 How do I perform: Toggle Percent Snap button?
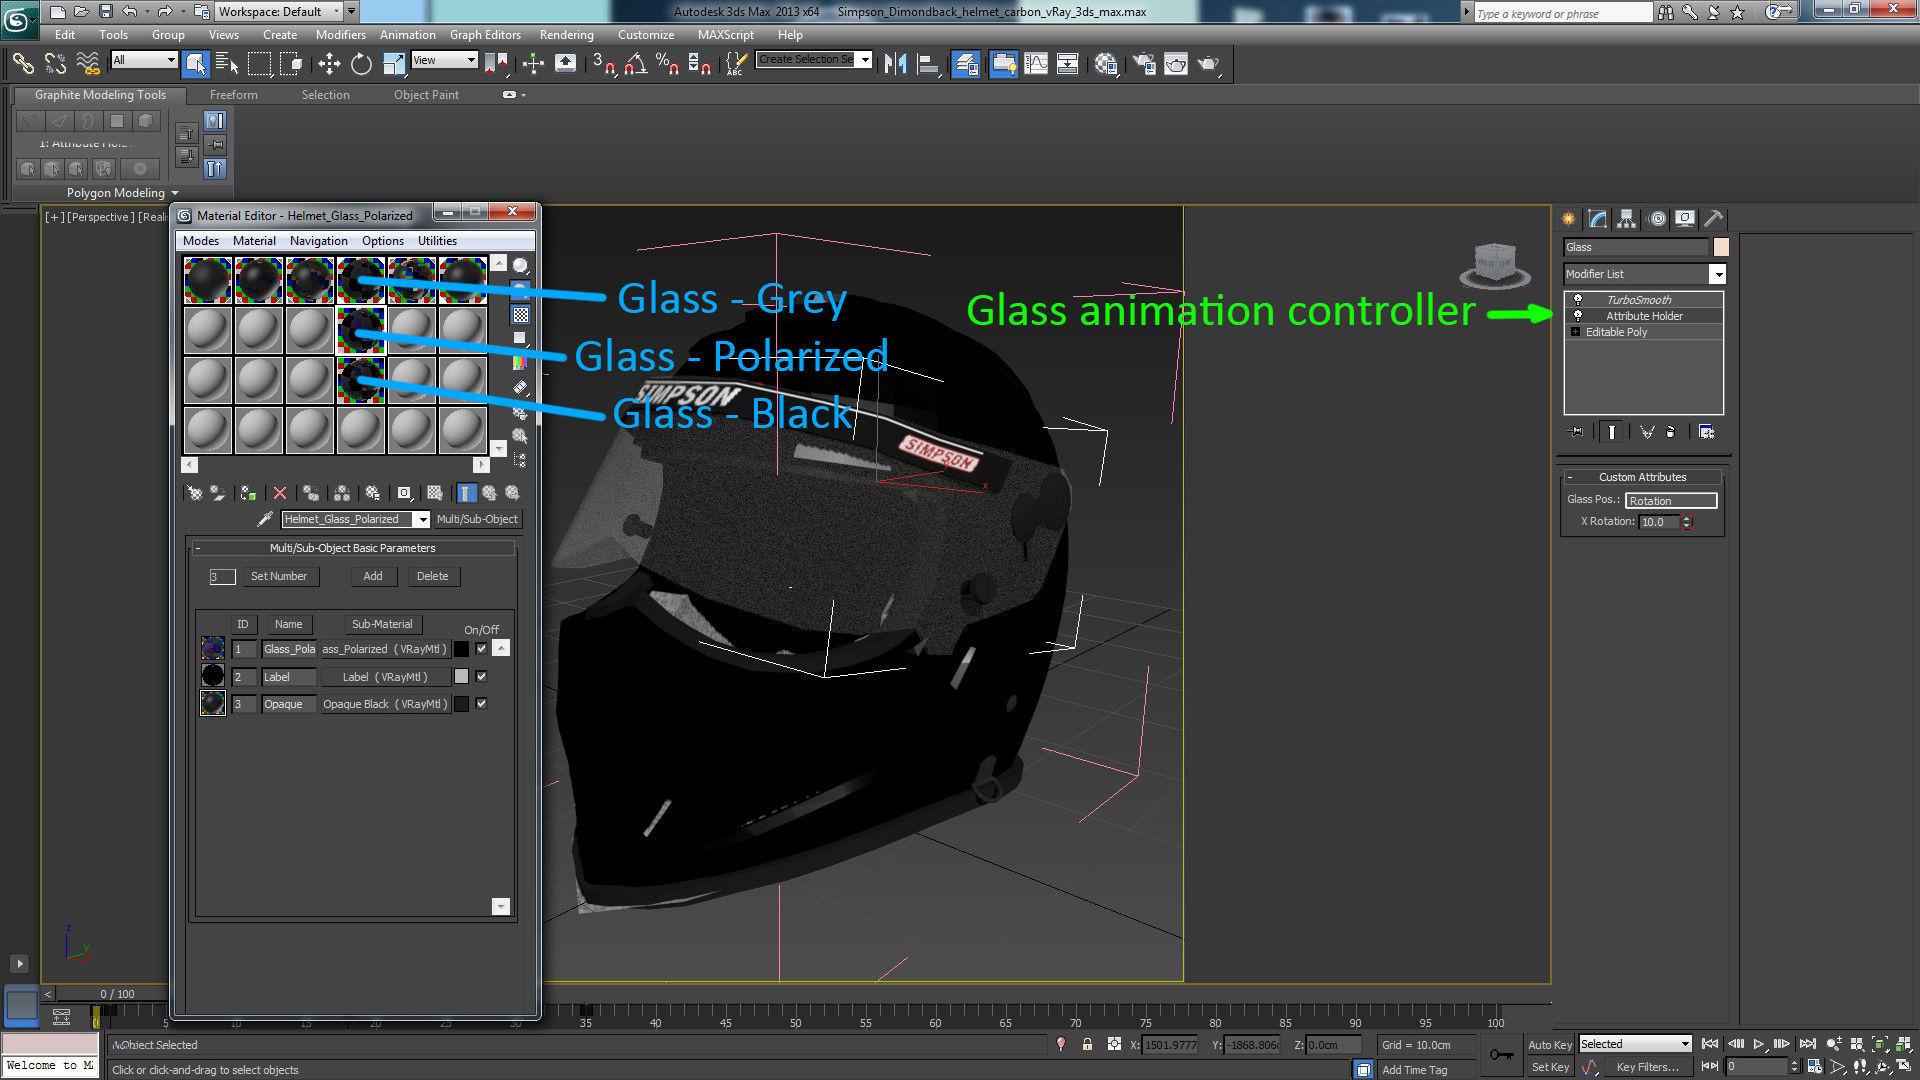click(667, 64)
